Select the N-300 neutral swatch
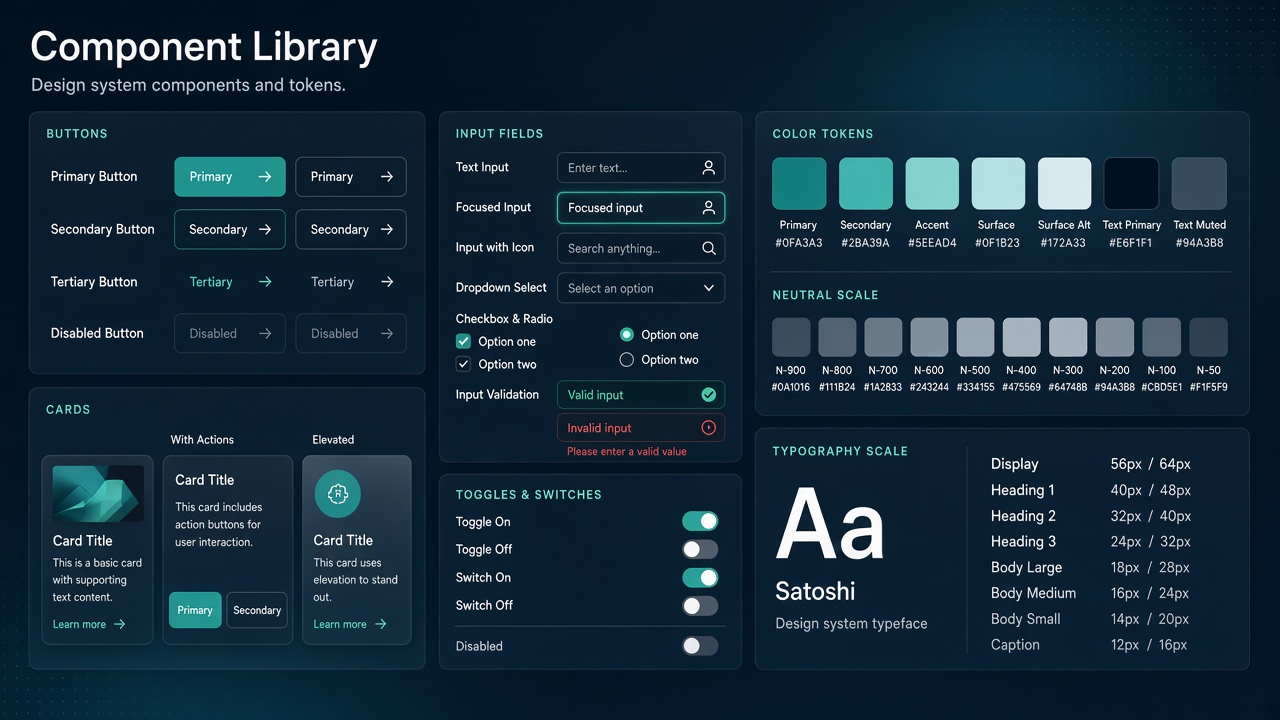 click(1068, 337)
